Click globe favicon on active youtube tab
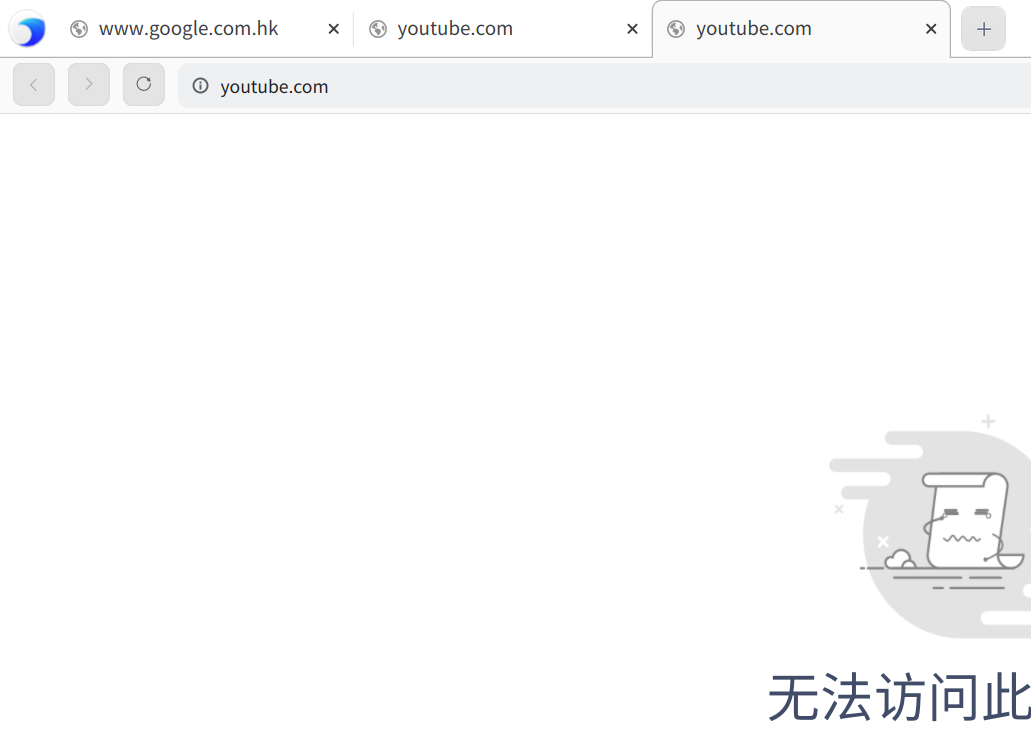This screenshot has height=755, width=1031. [x=676, y=29]
